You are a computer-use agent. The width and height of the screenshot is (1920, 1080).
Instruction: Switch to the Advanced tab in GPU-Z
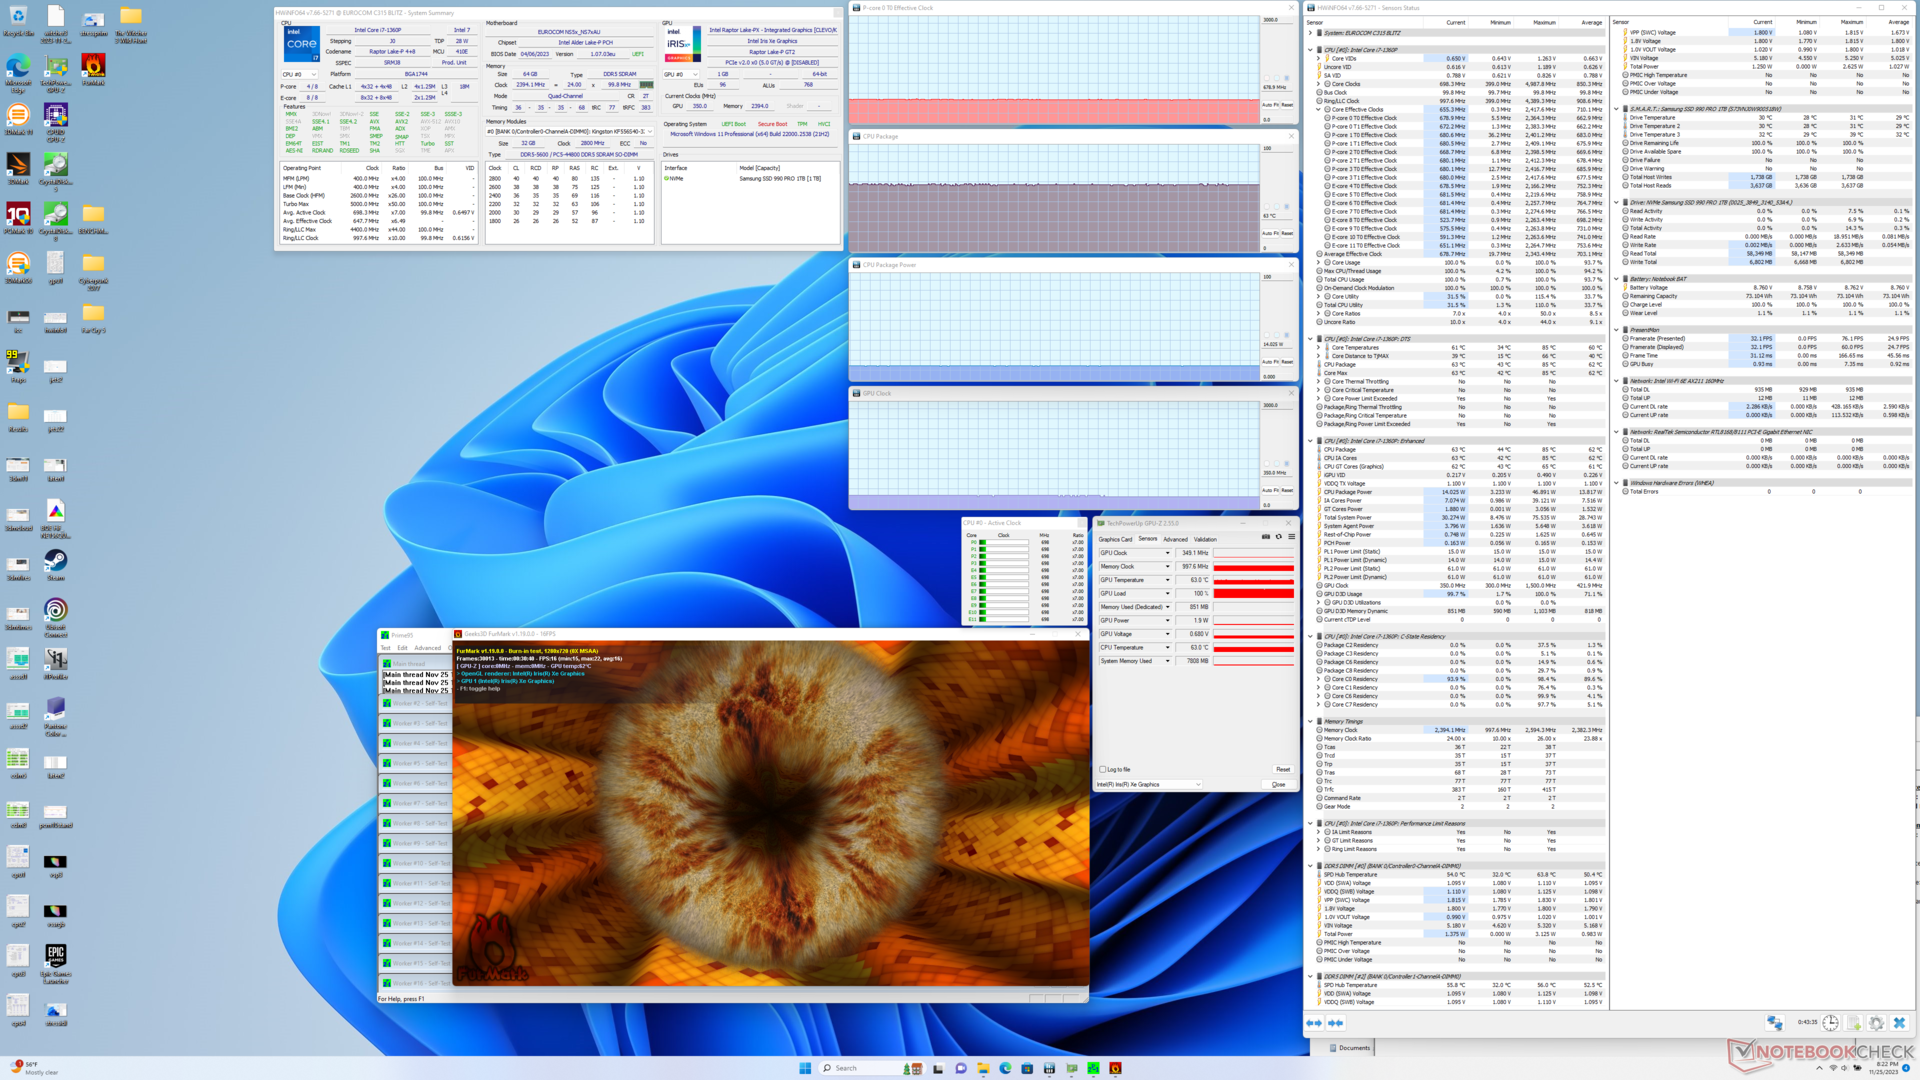(x=1175, y=539)
